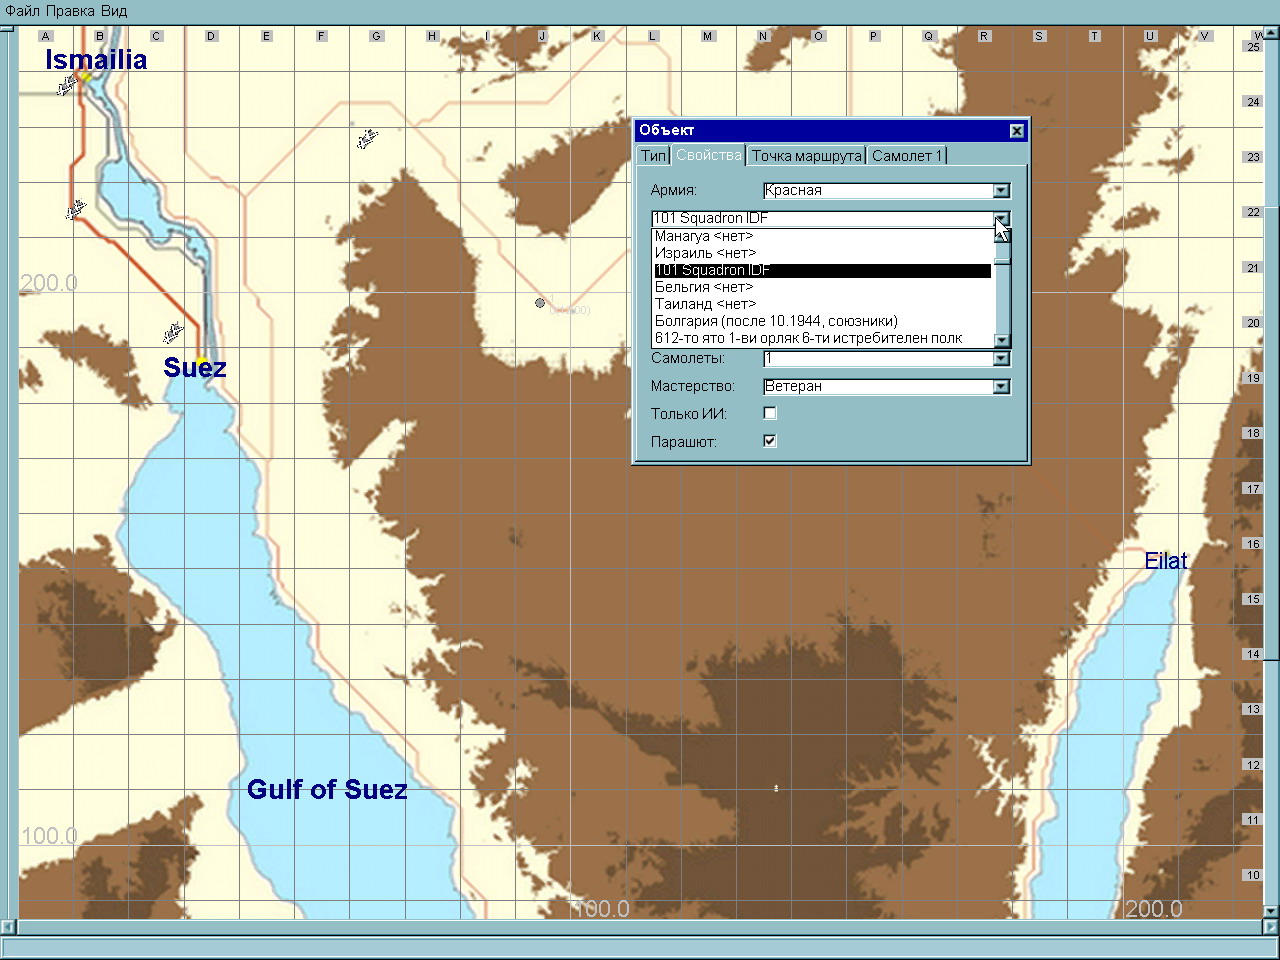The height and width of the screenshot is (960, 1280).
Task: Choose Манагуа <нет> from the list
Action: click(823, 236)
